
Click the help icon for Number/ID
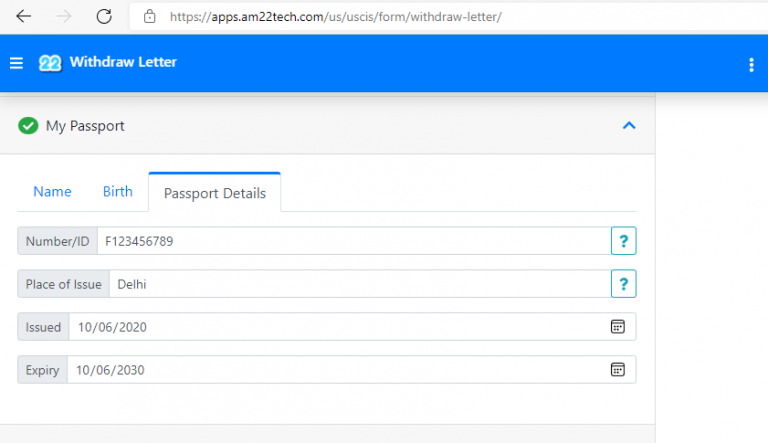[623, 241]
